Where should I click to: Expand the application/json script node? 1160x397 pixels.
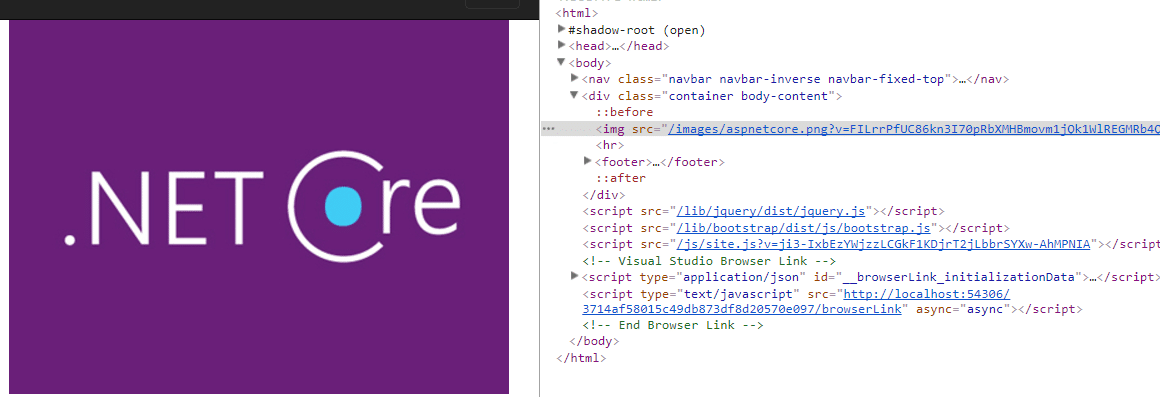coord(575,276)
